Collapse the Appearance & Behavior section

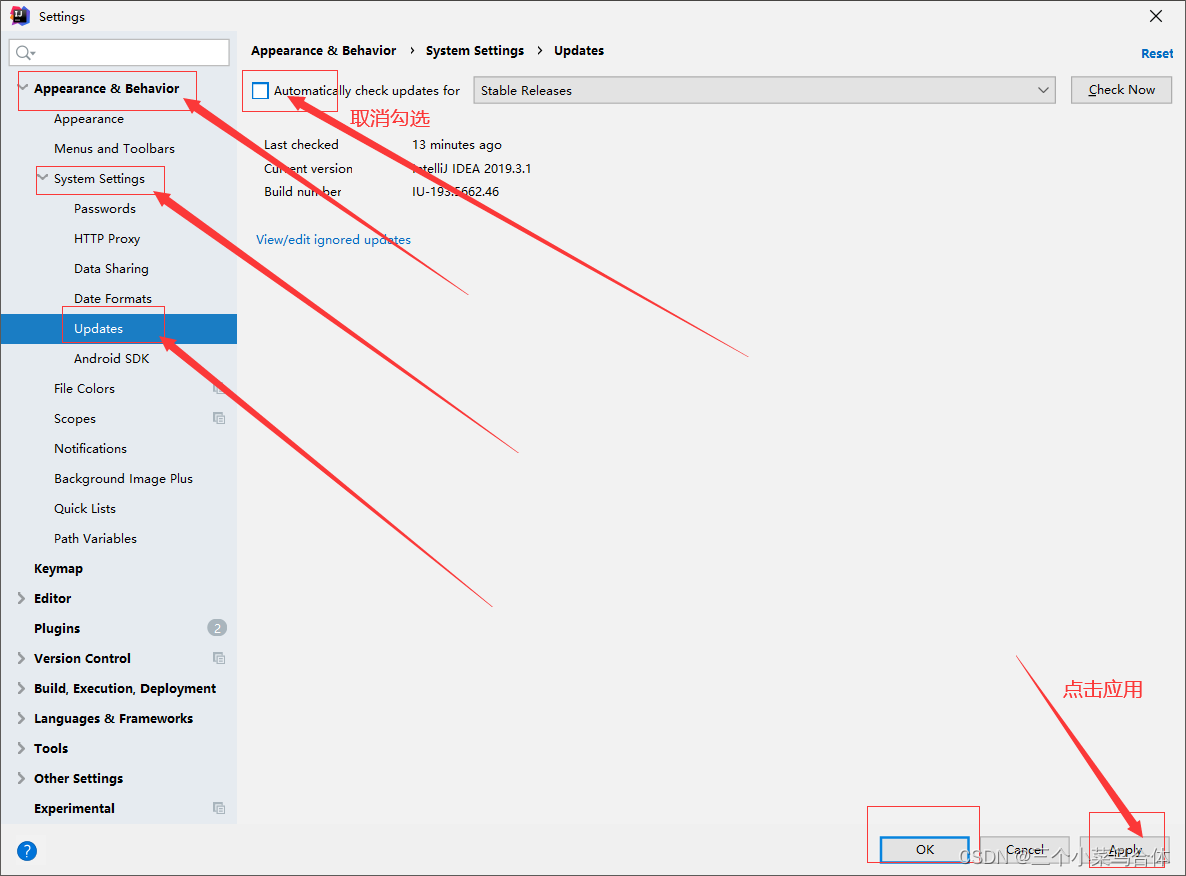point(23,88)
